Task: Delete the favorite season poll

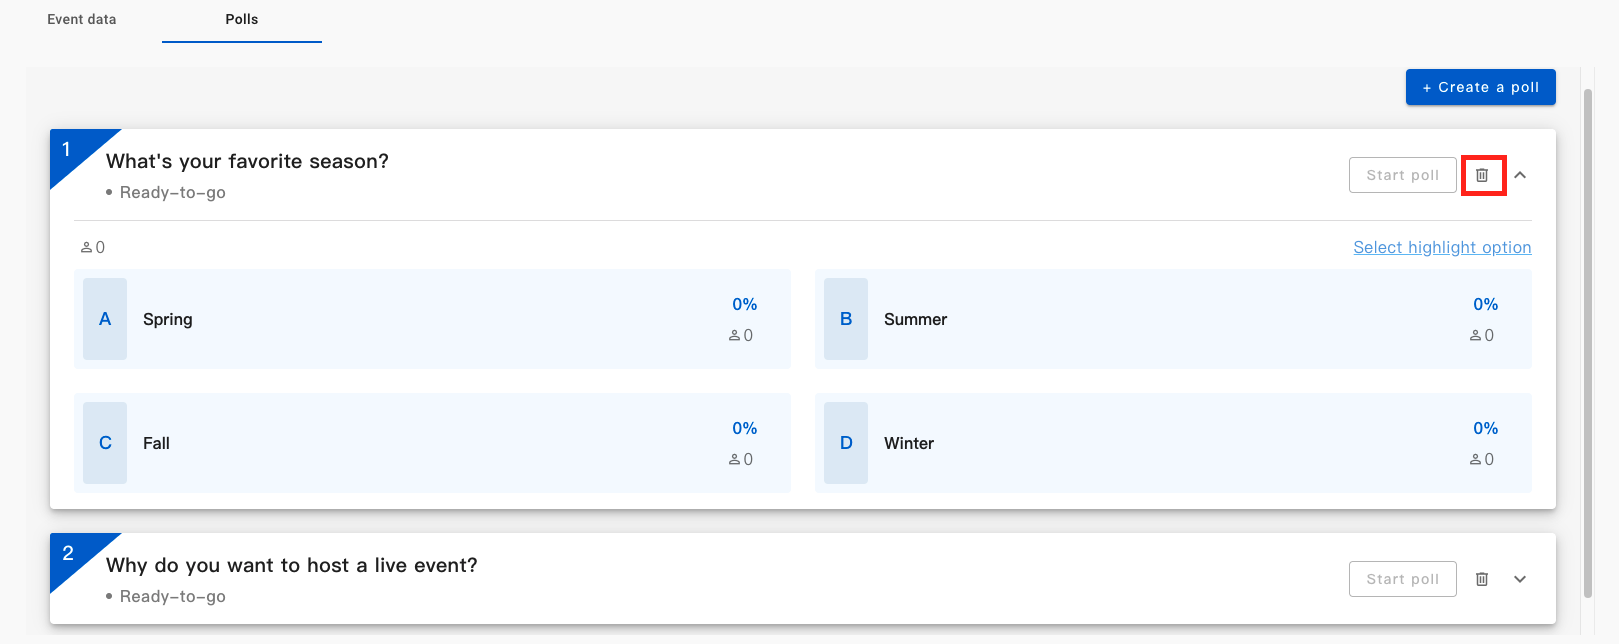Action: pos(1482,175)
